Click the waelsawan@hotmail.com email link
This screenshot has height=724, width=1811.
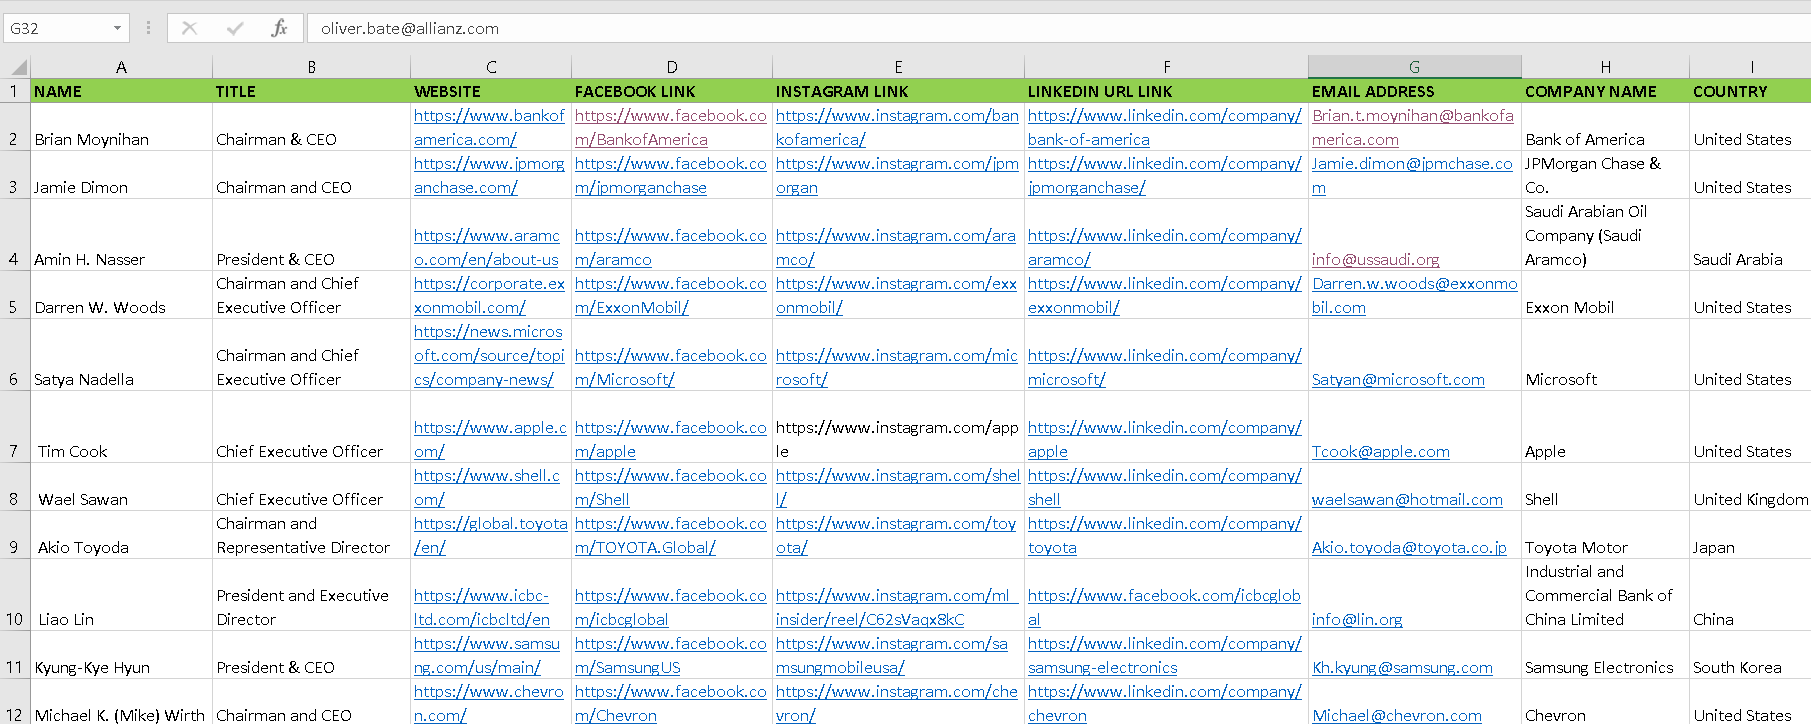pos(1407,500)
